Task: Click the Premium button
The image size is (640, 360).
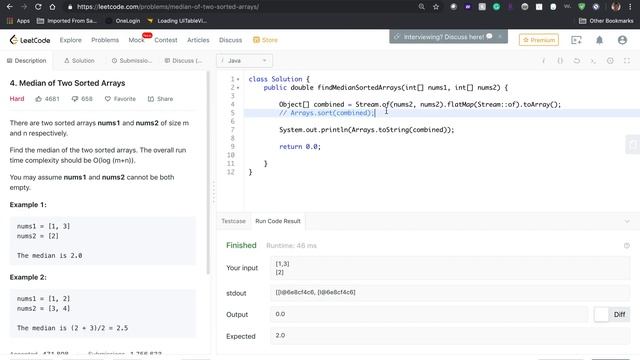Action: pyautogui.click(x=539, y=40)
